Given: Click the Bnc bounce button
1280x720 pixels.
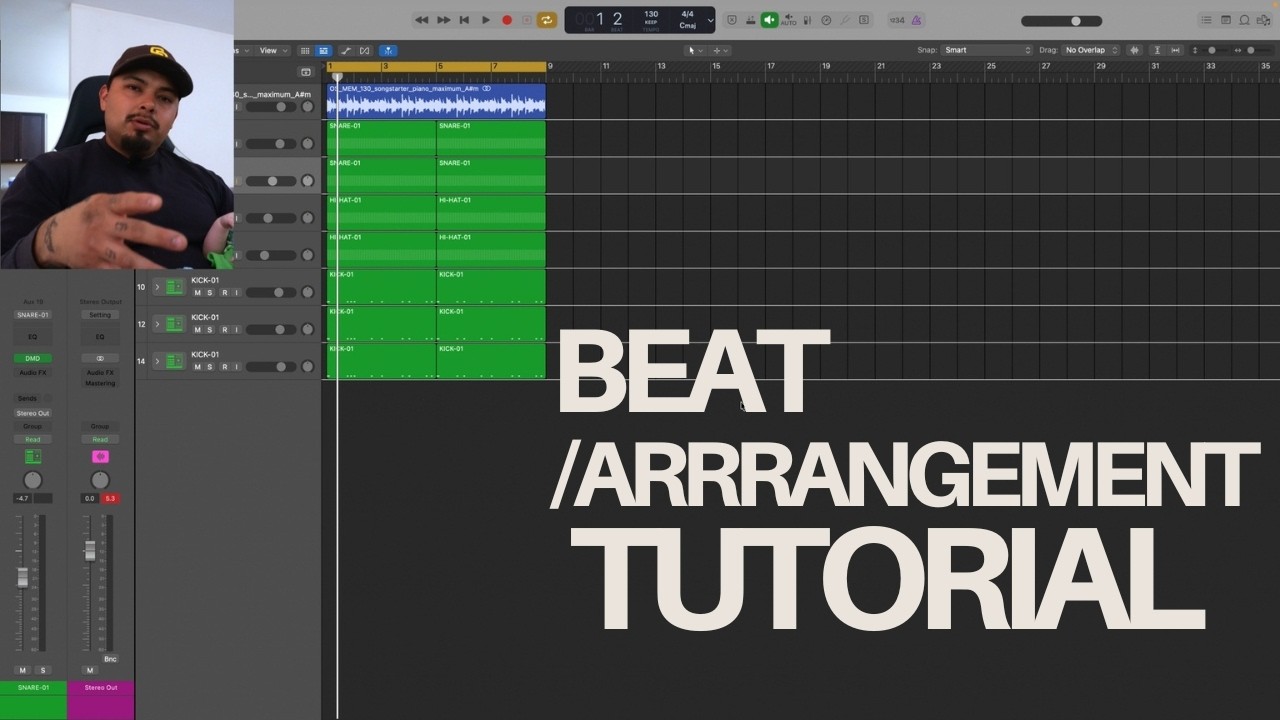Looking at the screenshot, I should (x=110, y=659).
